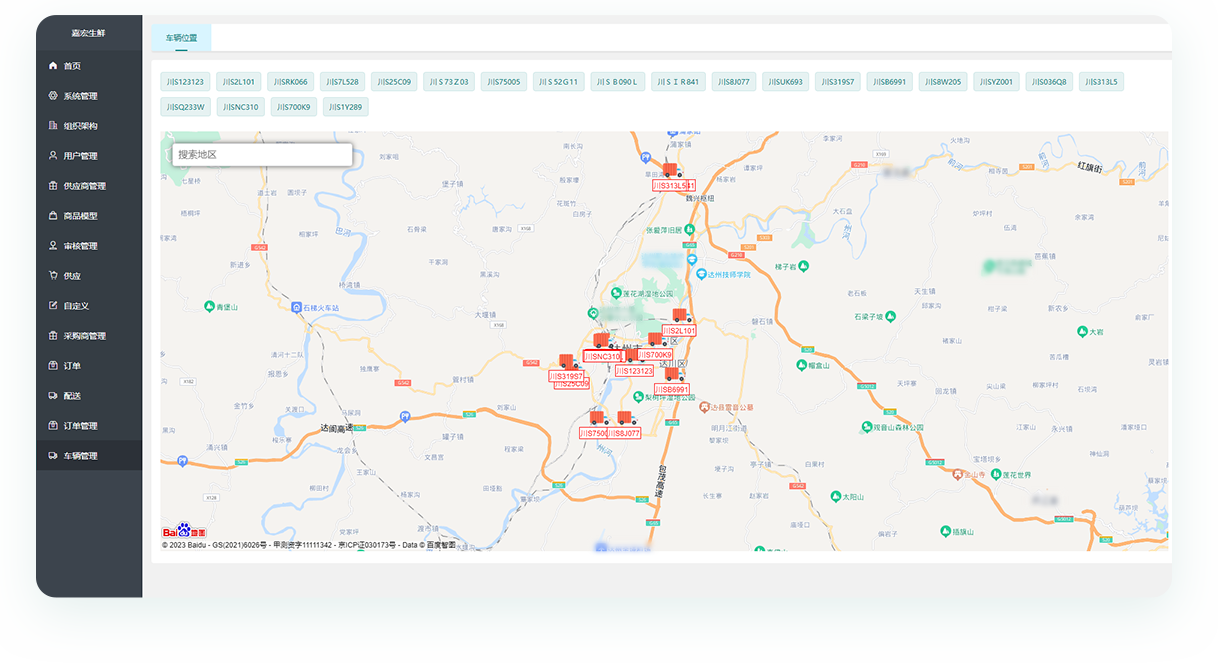Click the 配送 delivery truck icon in sidebar
Image resolution: width=1218 pixels, height=666 pixels.
click(x=53, y=396)
